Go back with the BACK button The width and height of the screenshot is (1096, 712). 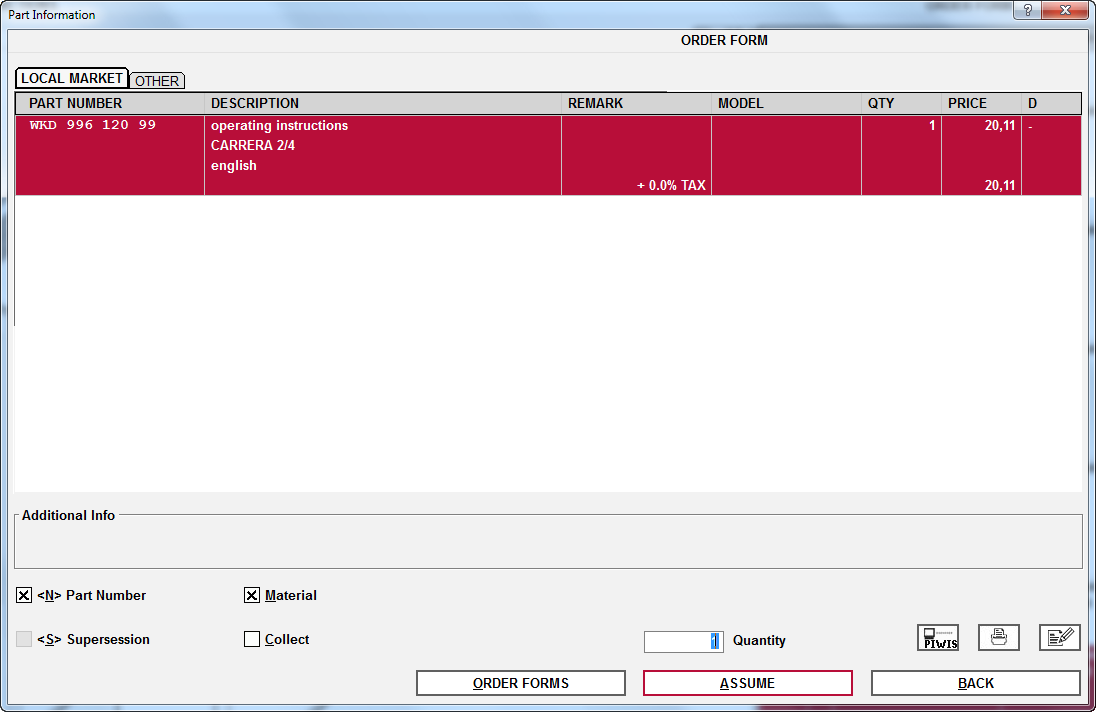(975, 683)
